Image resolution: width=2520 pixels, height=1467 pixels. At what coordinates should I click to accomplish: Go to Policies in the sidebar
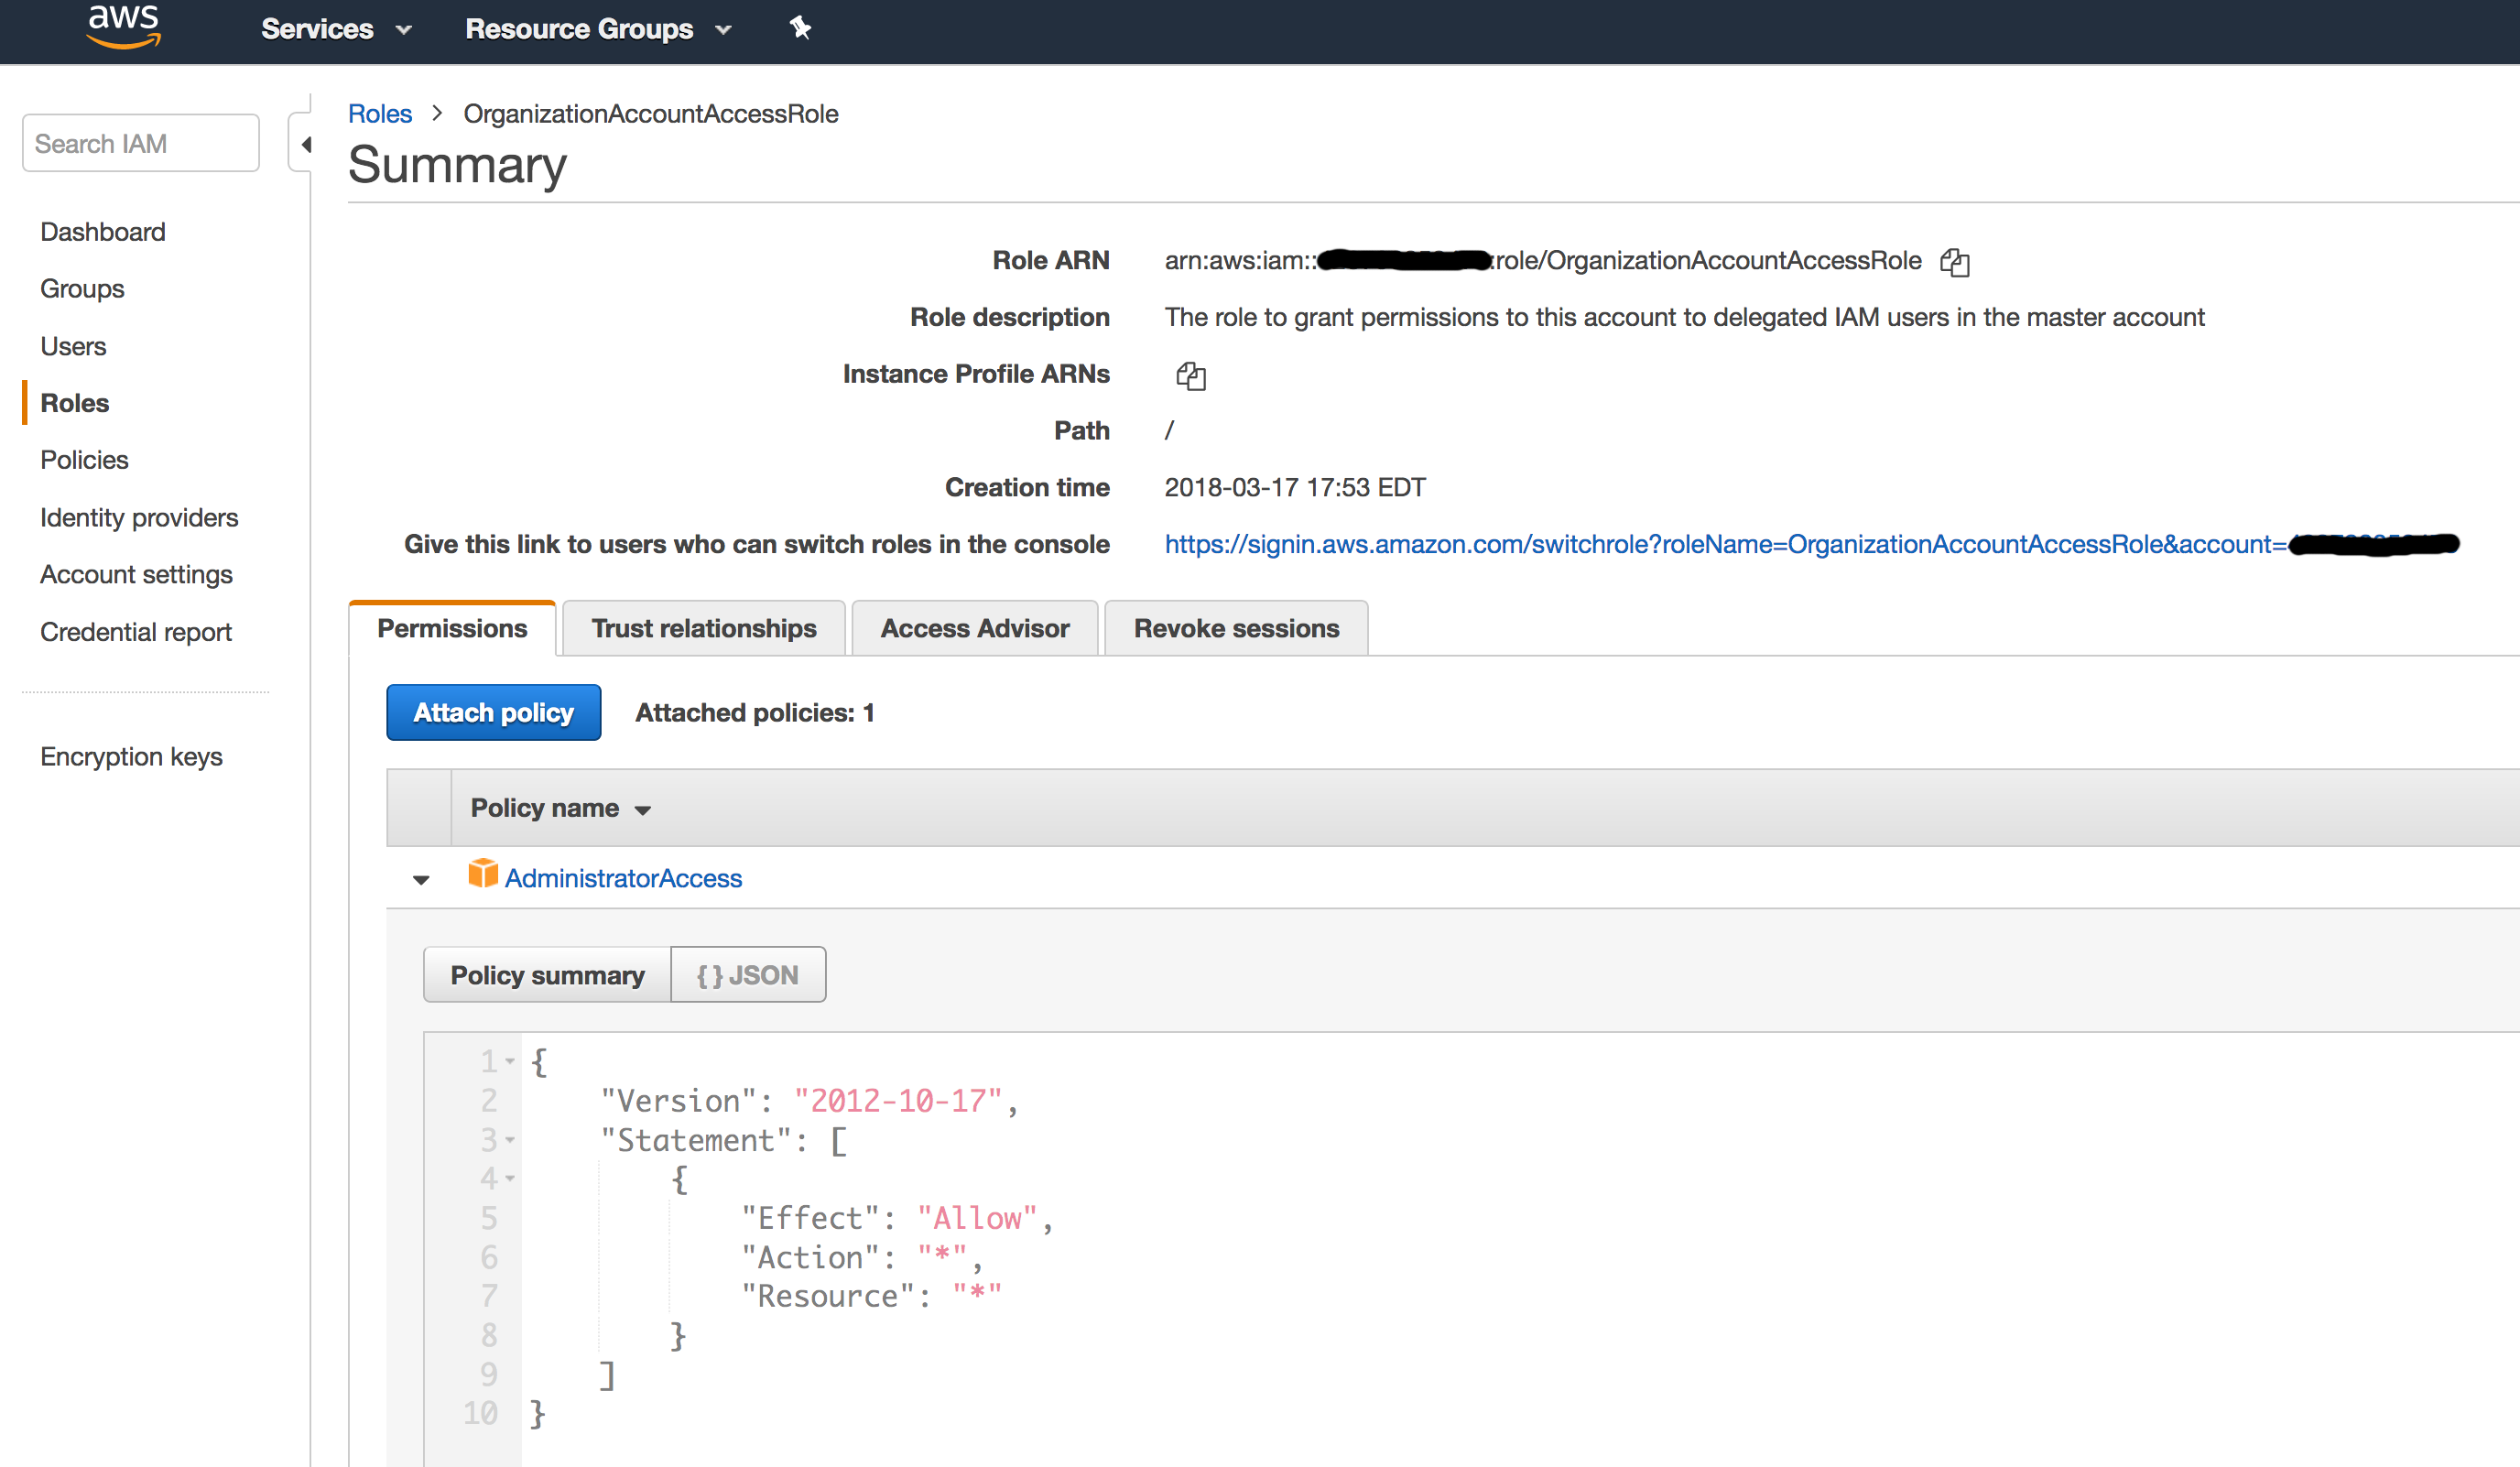pyautogui.click(x=84, y=460)
